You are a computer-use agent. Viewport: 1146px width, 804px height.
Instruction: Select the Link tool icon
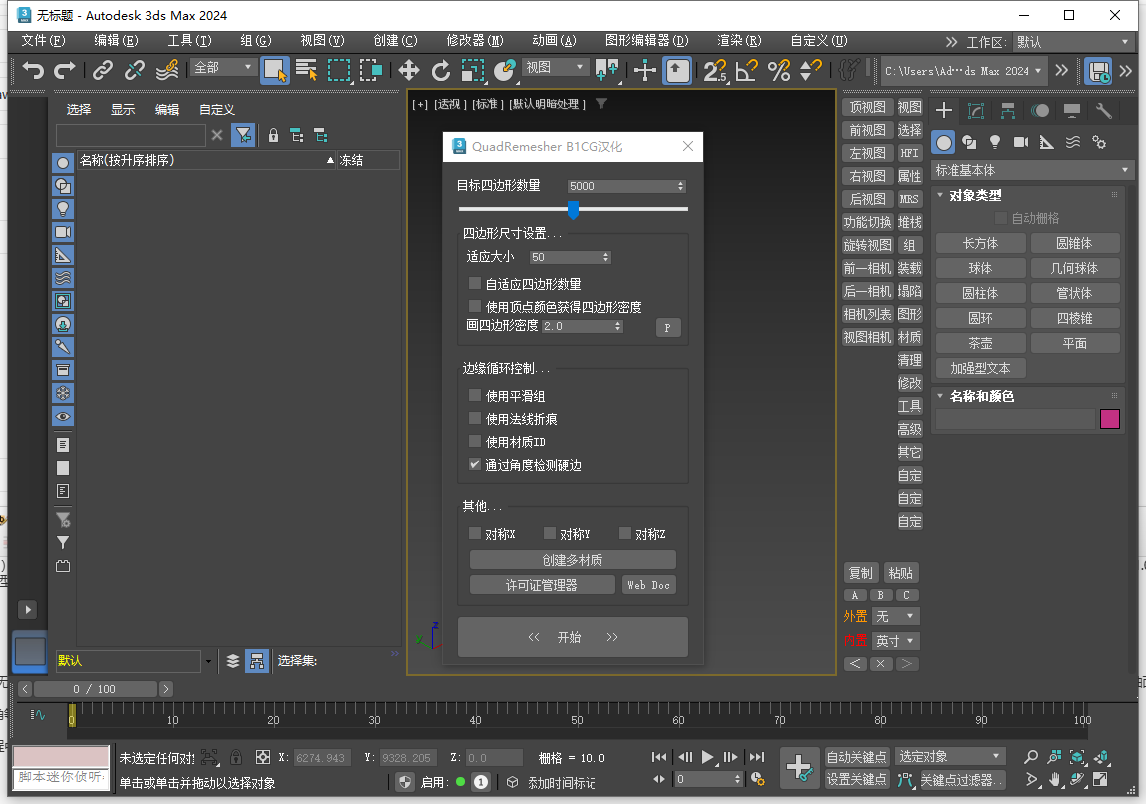click(103, 71)
